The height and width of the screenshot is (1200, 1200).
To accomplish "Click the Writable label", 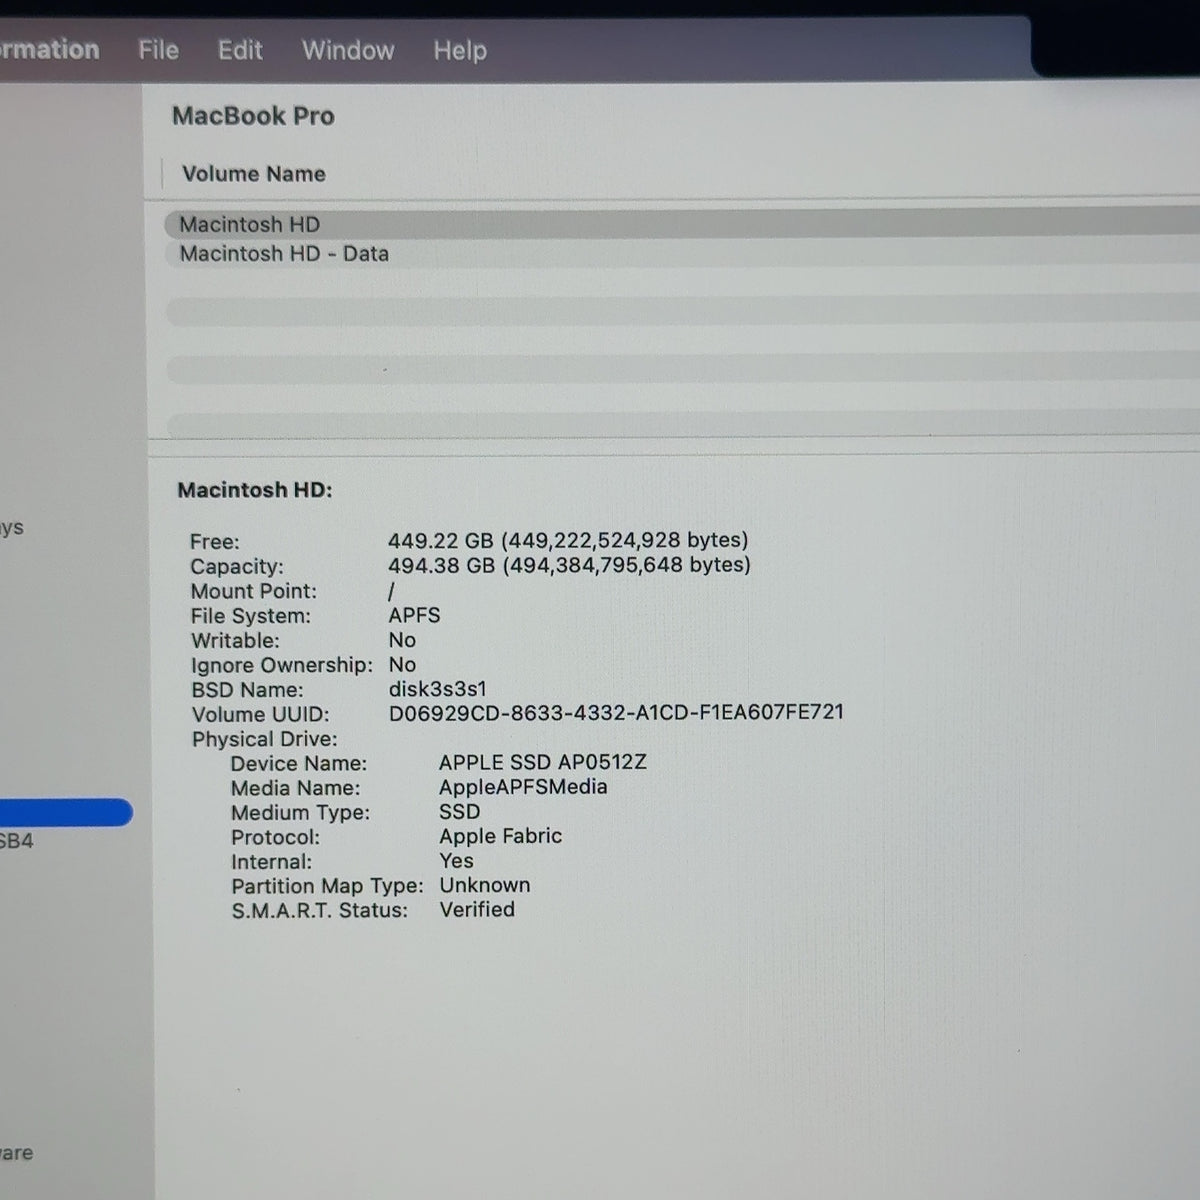I will [235, 640].
